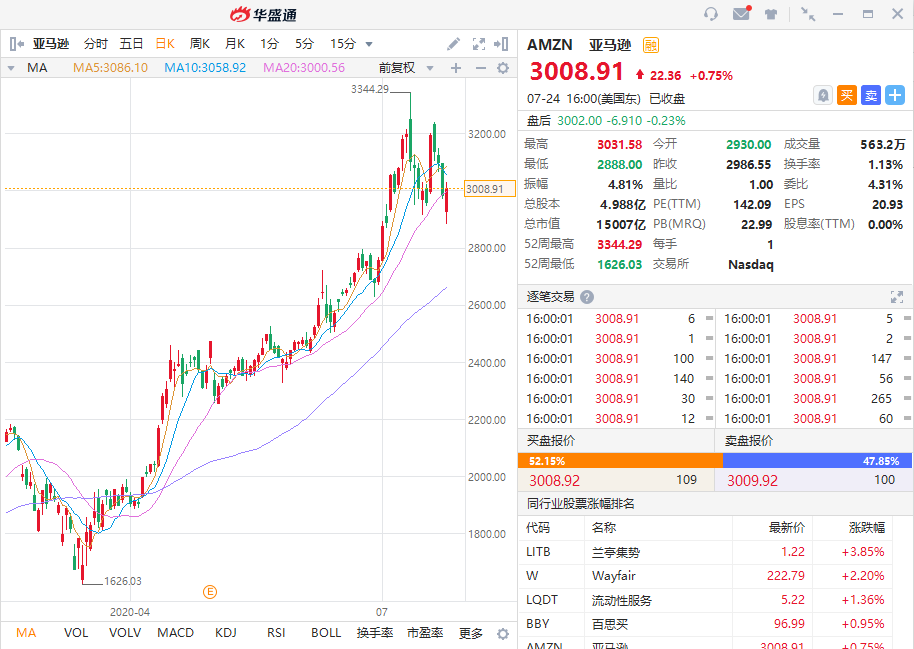Image resolution: width=914 pixels, height=649 pixels.
Task: Click MA20:3000.56 legend label
Action: pyautogui.click(x=304, y=68)
